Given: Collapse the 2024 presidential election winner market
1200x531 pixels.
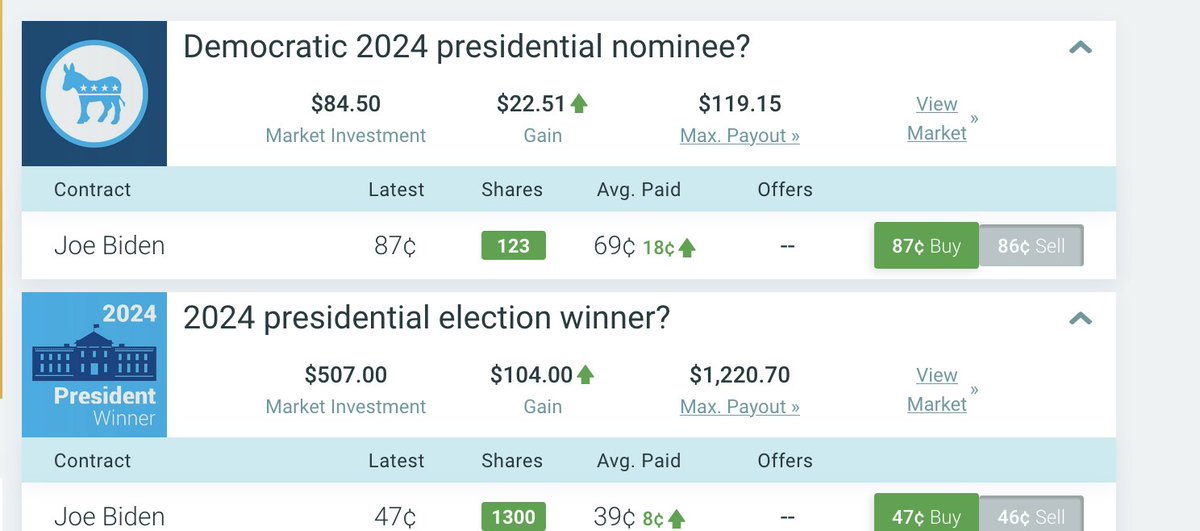Looking at the screenshot, I should [x=1080, y=319].
